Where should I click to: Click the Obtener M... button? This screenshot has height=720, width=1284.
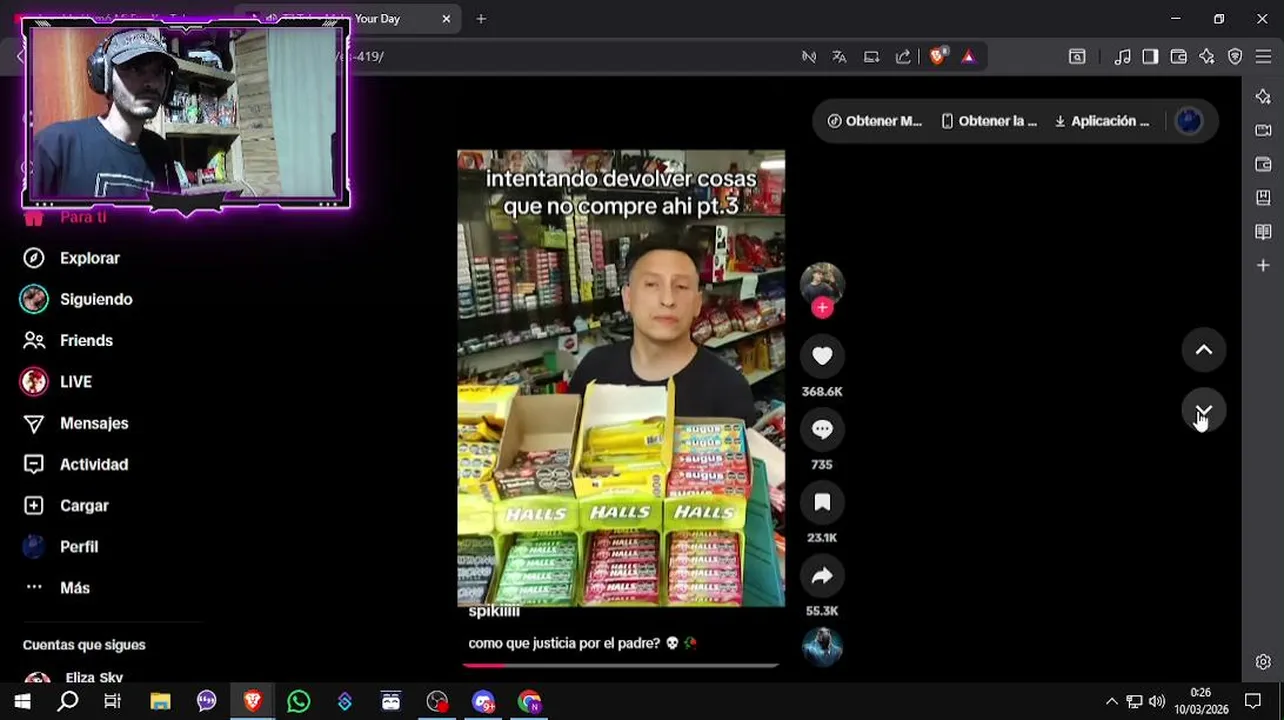point(874,121)
